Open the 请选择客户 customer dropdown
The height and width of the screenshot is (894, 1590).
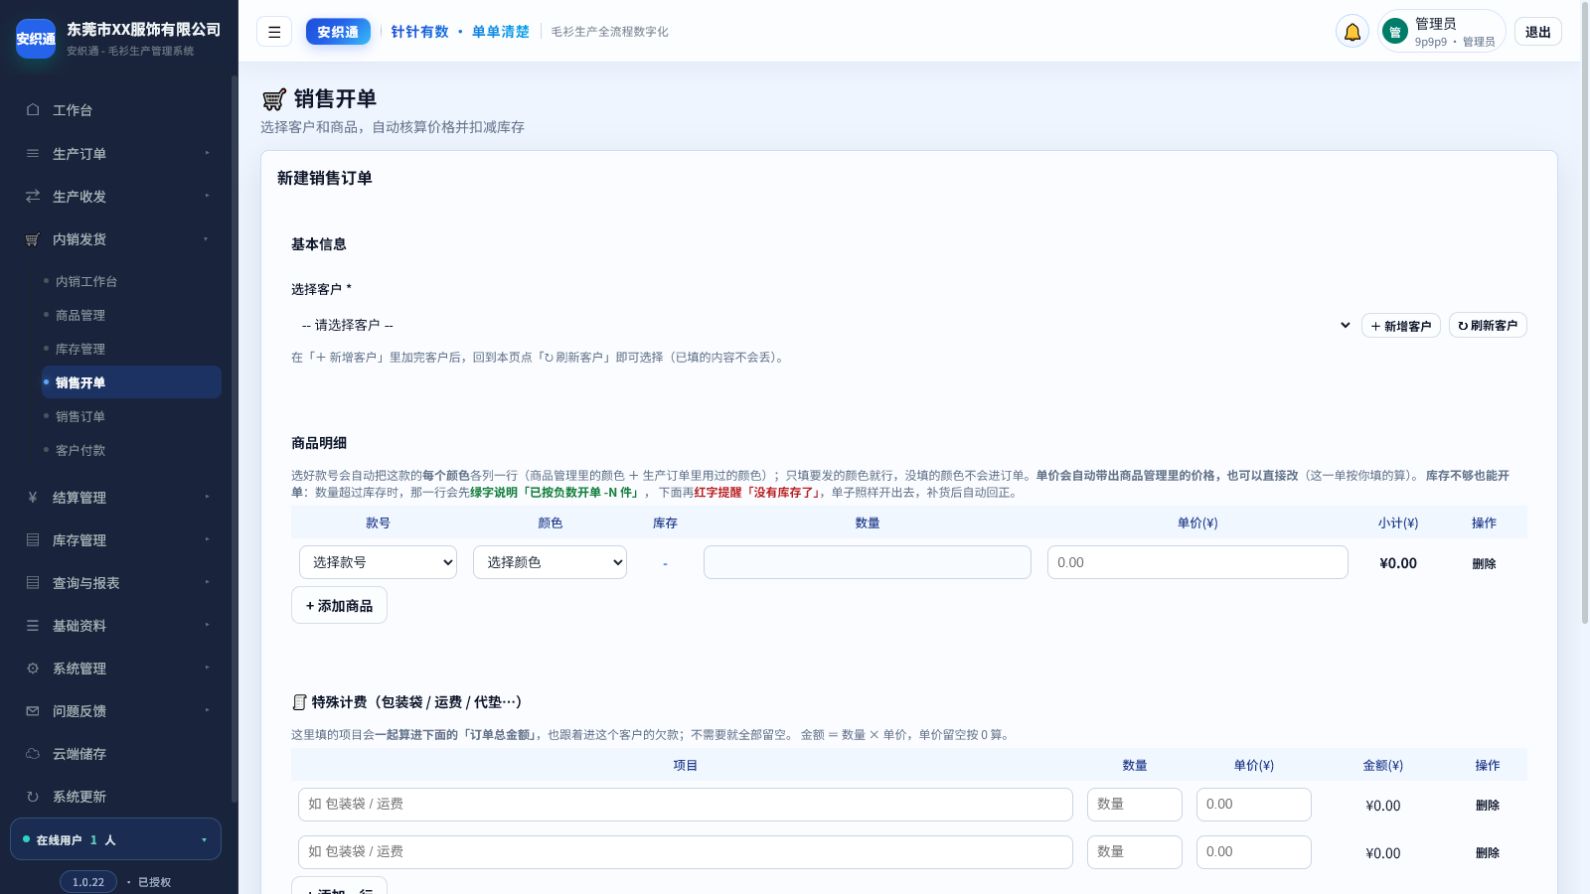pyautogui.click(x=822, y=325)
